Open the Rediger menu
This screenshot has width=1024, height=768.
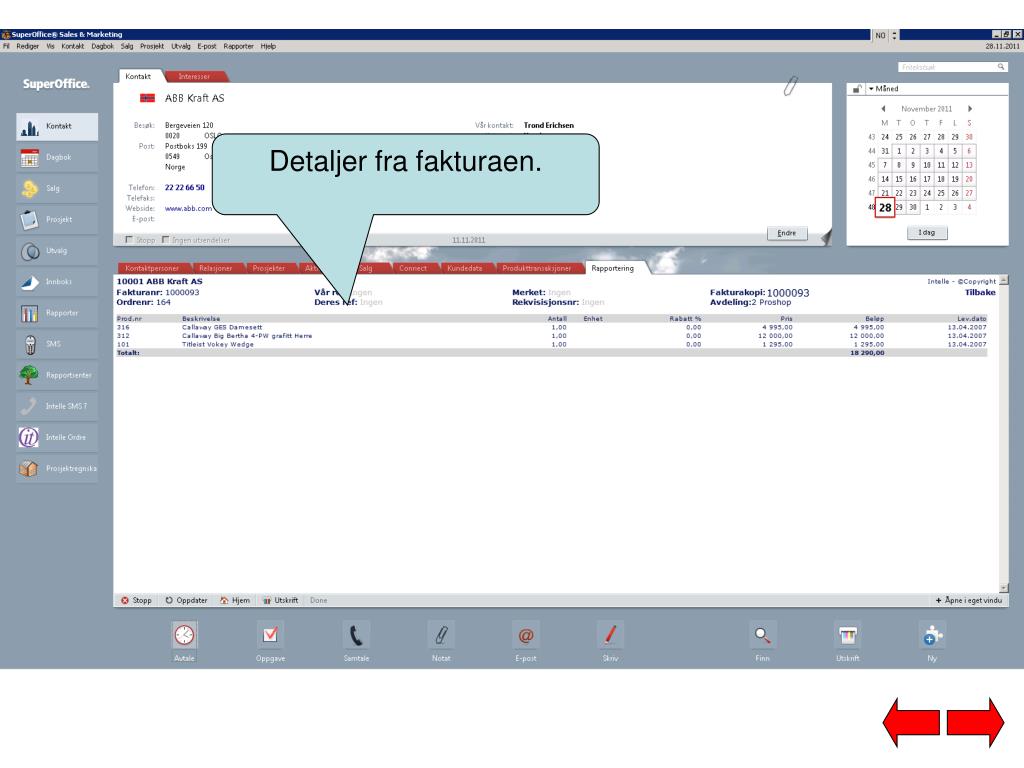[27, 46]
